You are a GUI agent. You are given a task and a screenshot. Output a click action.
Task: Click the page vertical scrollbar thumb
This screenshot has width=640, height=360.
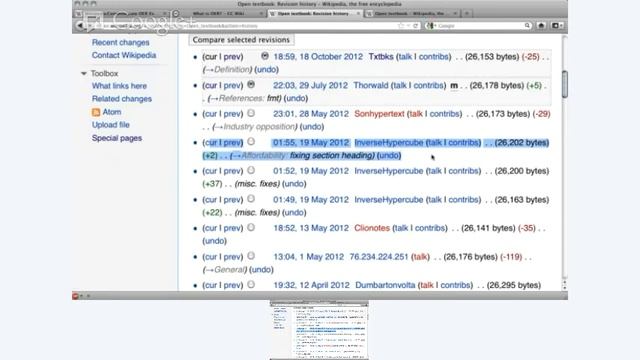pos(564,84)
